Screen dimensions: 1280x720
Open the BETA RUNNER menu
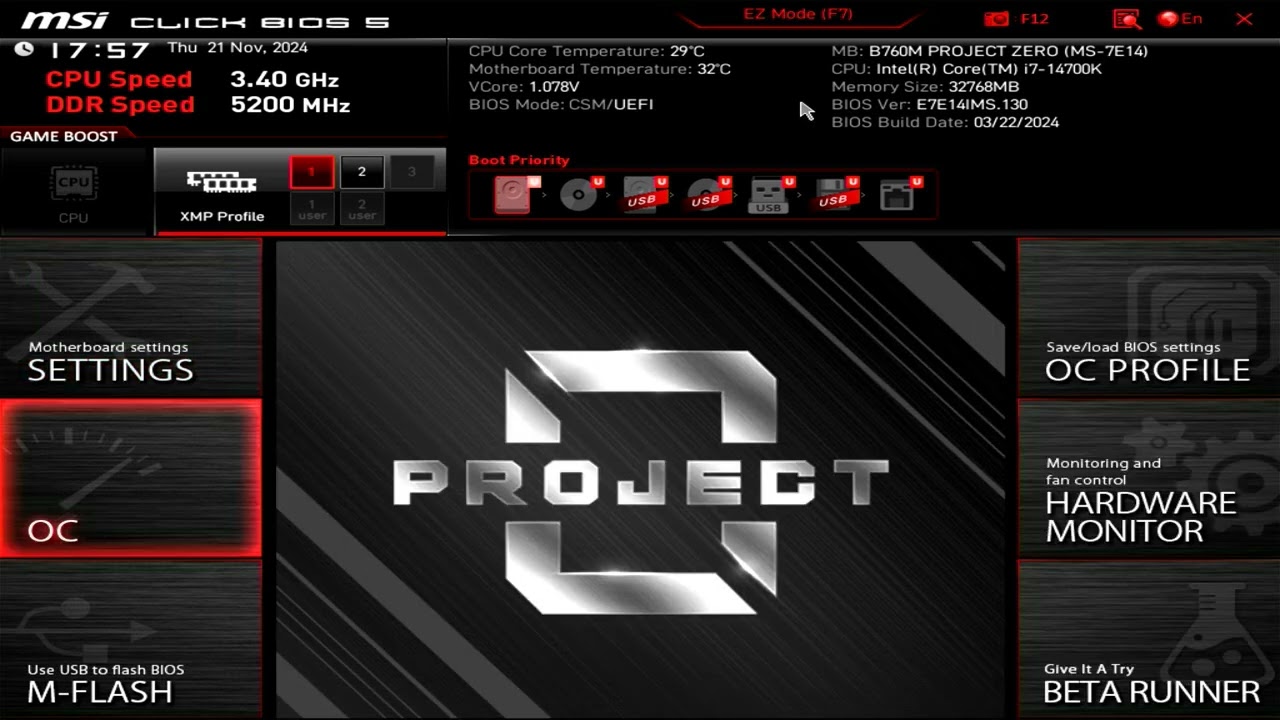click(x=1148, y=640)
